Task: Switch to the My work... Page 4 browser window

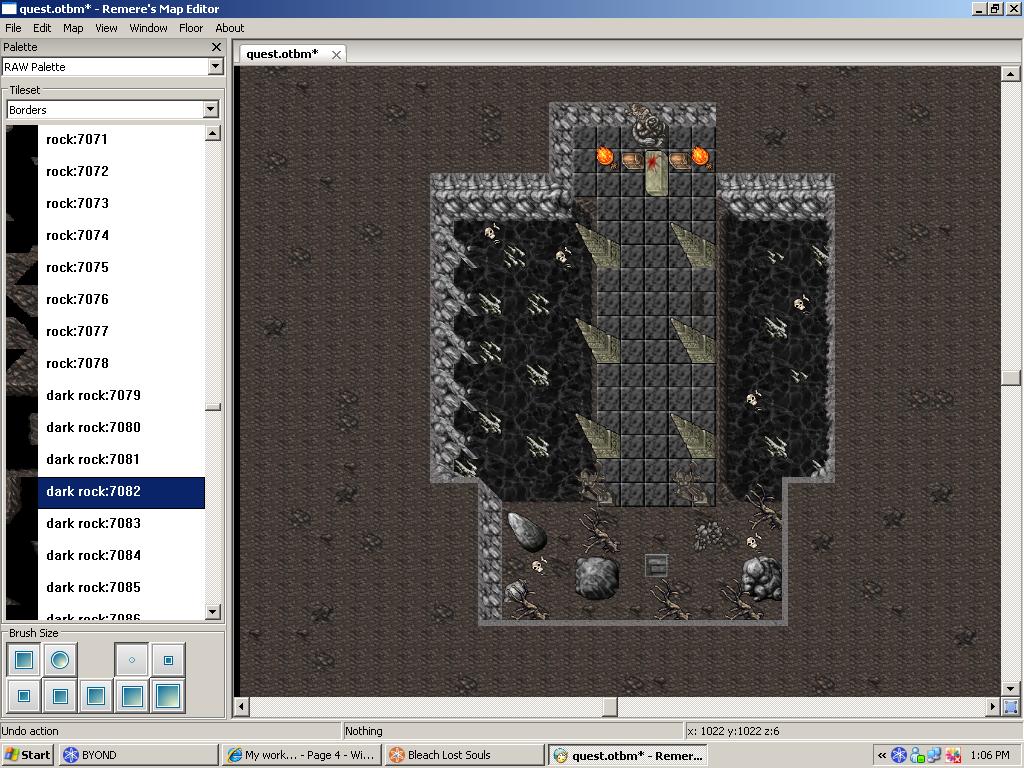Action: coord(302,755)
